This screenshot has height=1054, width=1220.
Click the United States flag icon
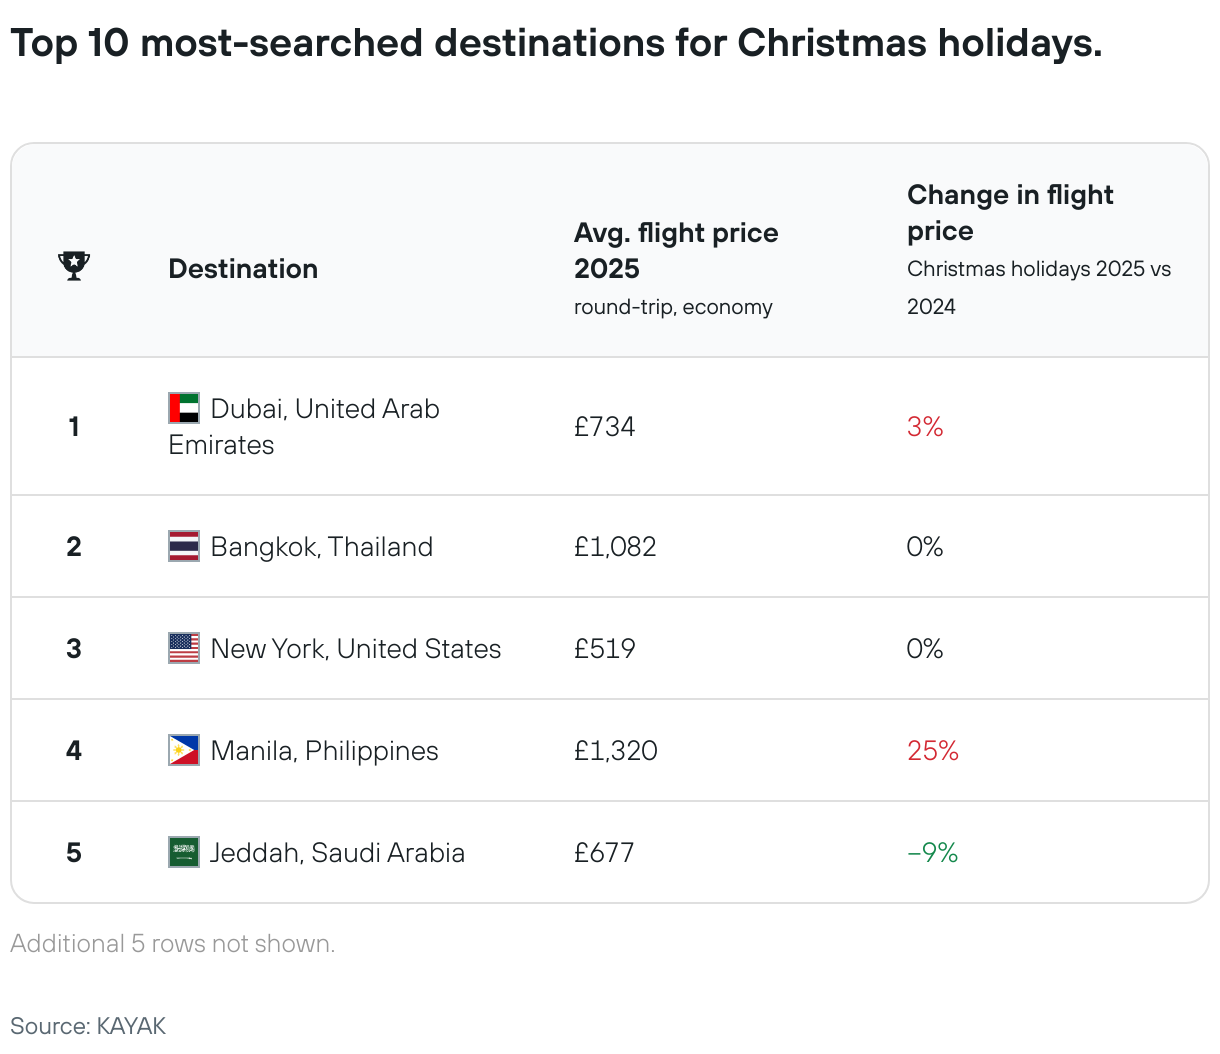coord(184,648)
